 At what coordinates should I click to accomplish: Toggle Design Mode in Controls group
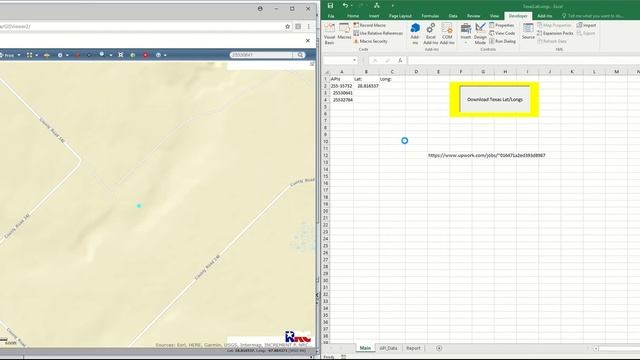(480, 33)
